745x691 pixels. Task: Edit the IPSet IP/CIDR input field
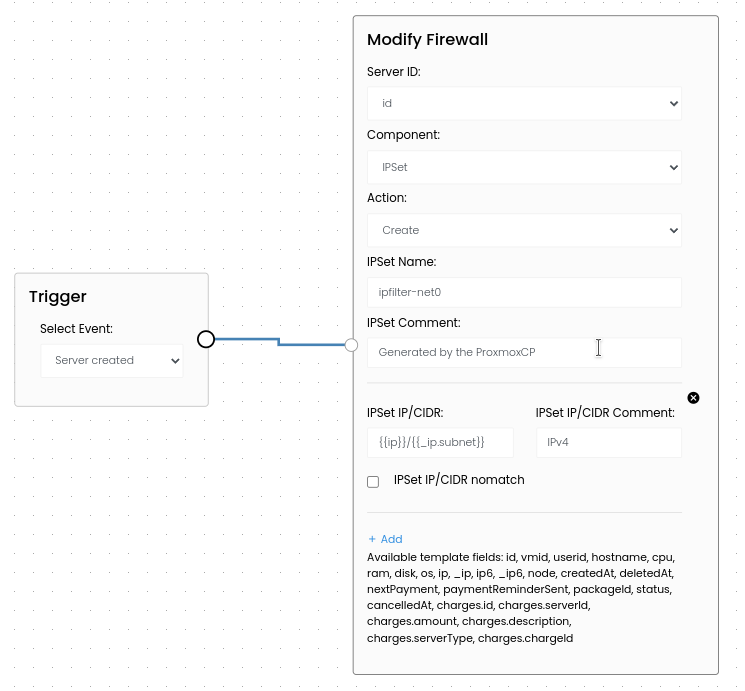[440, 442]
